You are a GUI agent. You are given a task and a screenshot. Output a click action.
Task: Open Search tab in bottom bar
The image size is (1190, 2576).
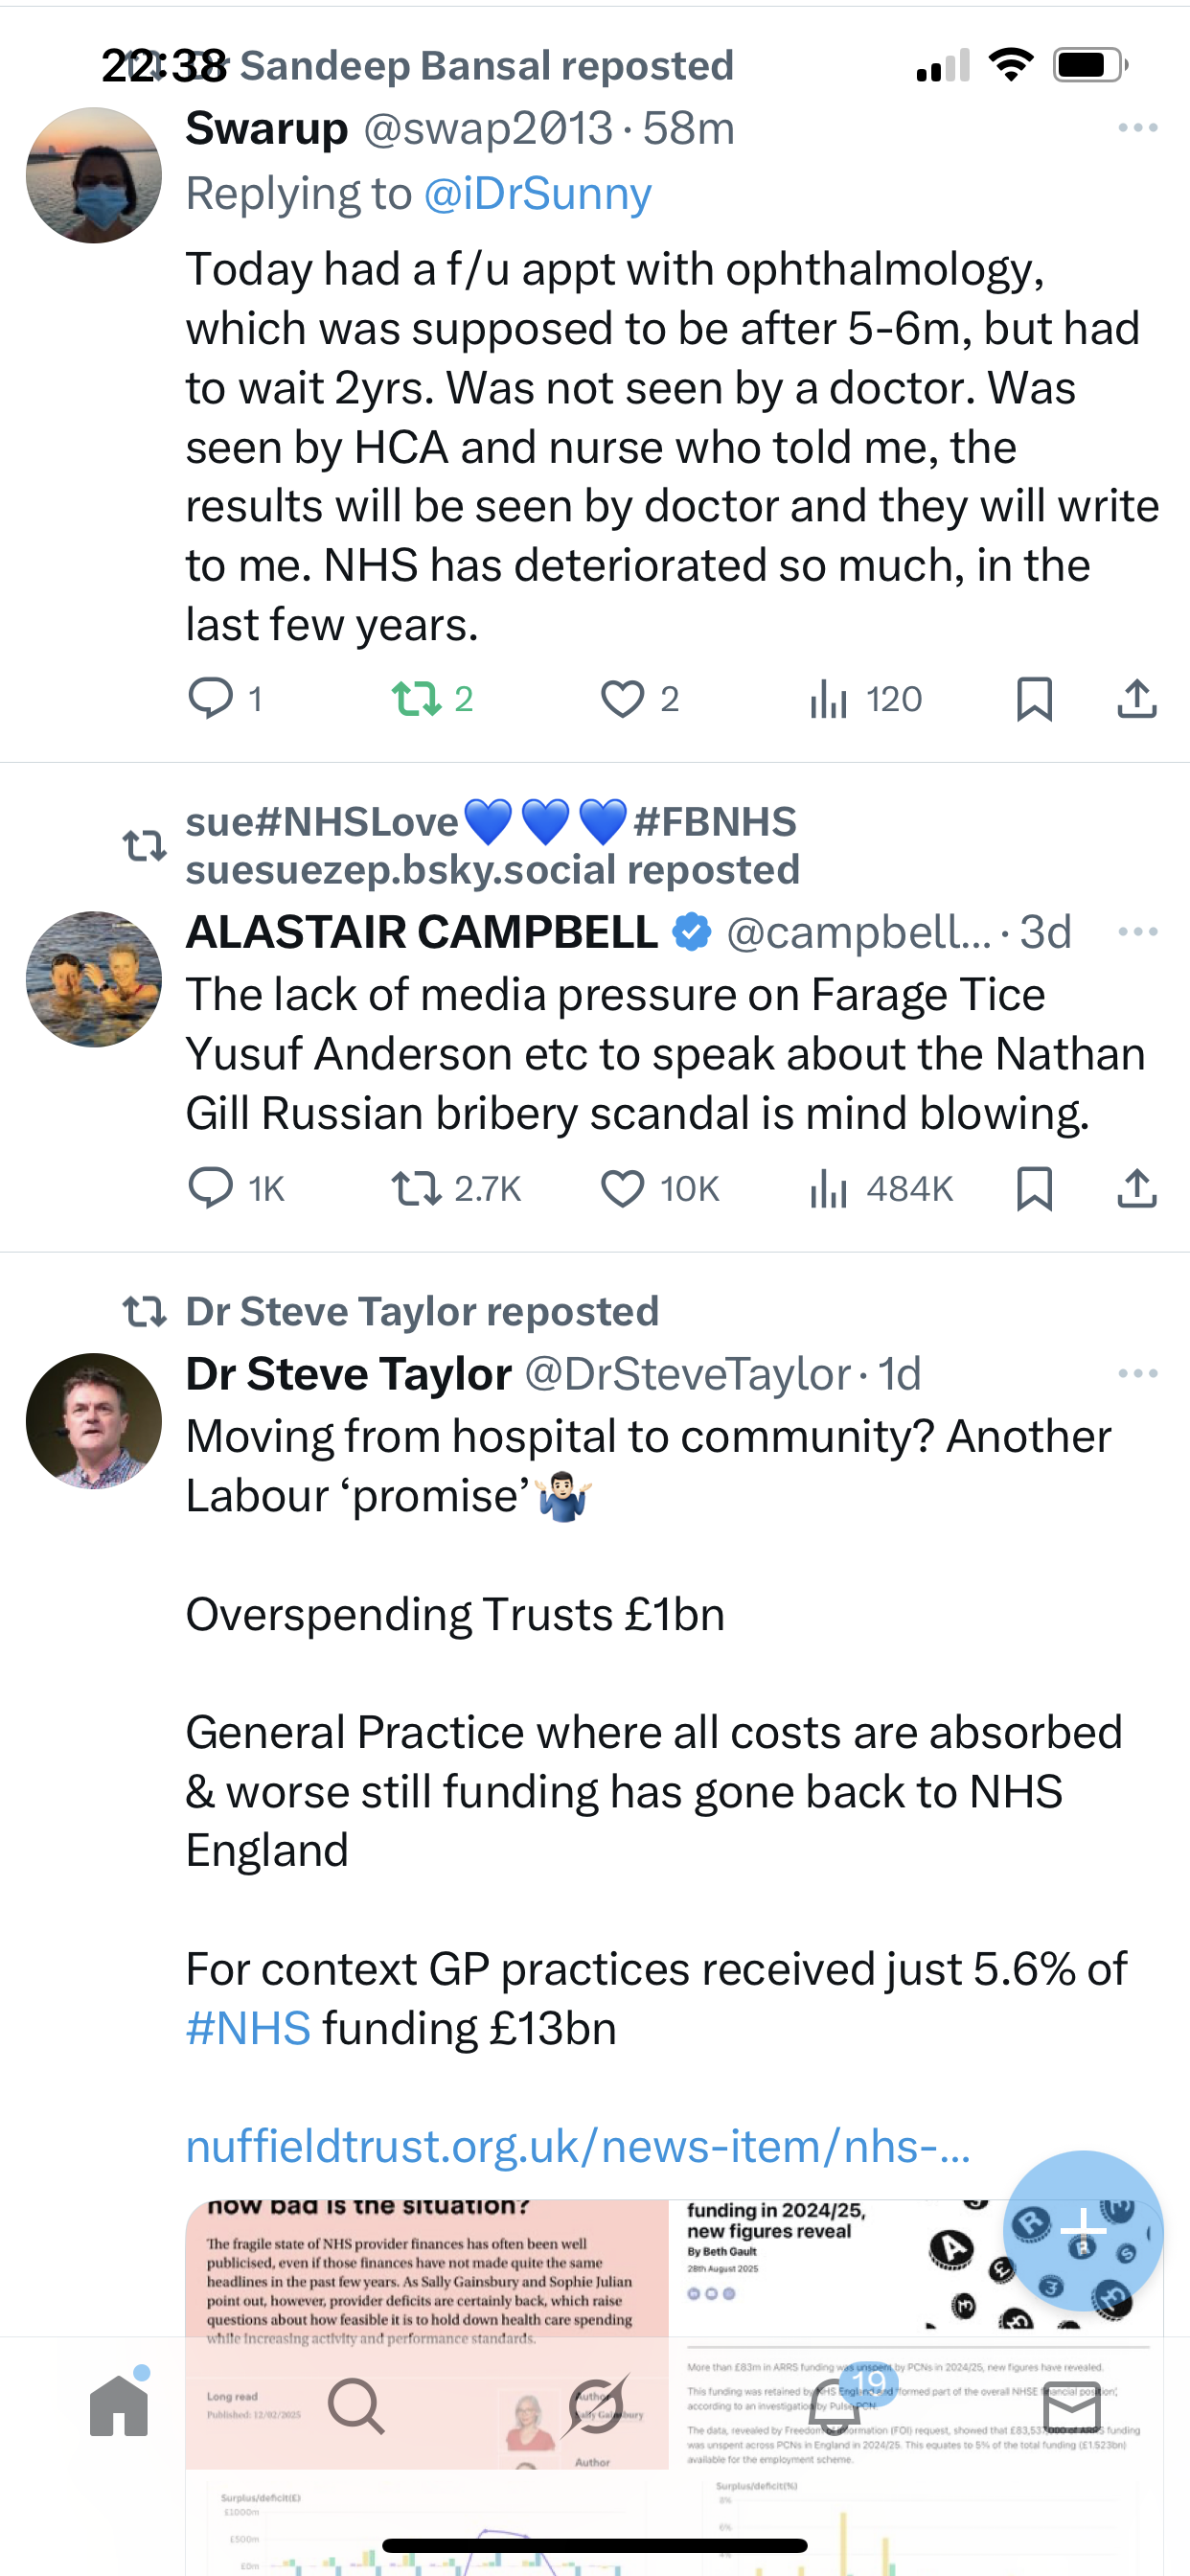point(356,2406)
